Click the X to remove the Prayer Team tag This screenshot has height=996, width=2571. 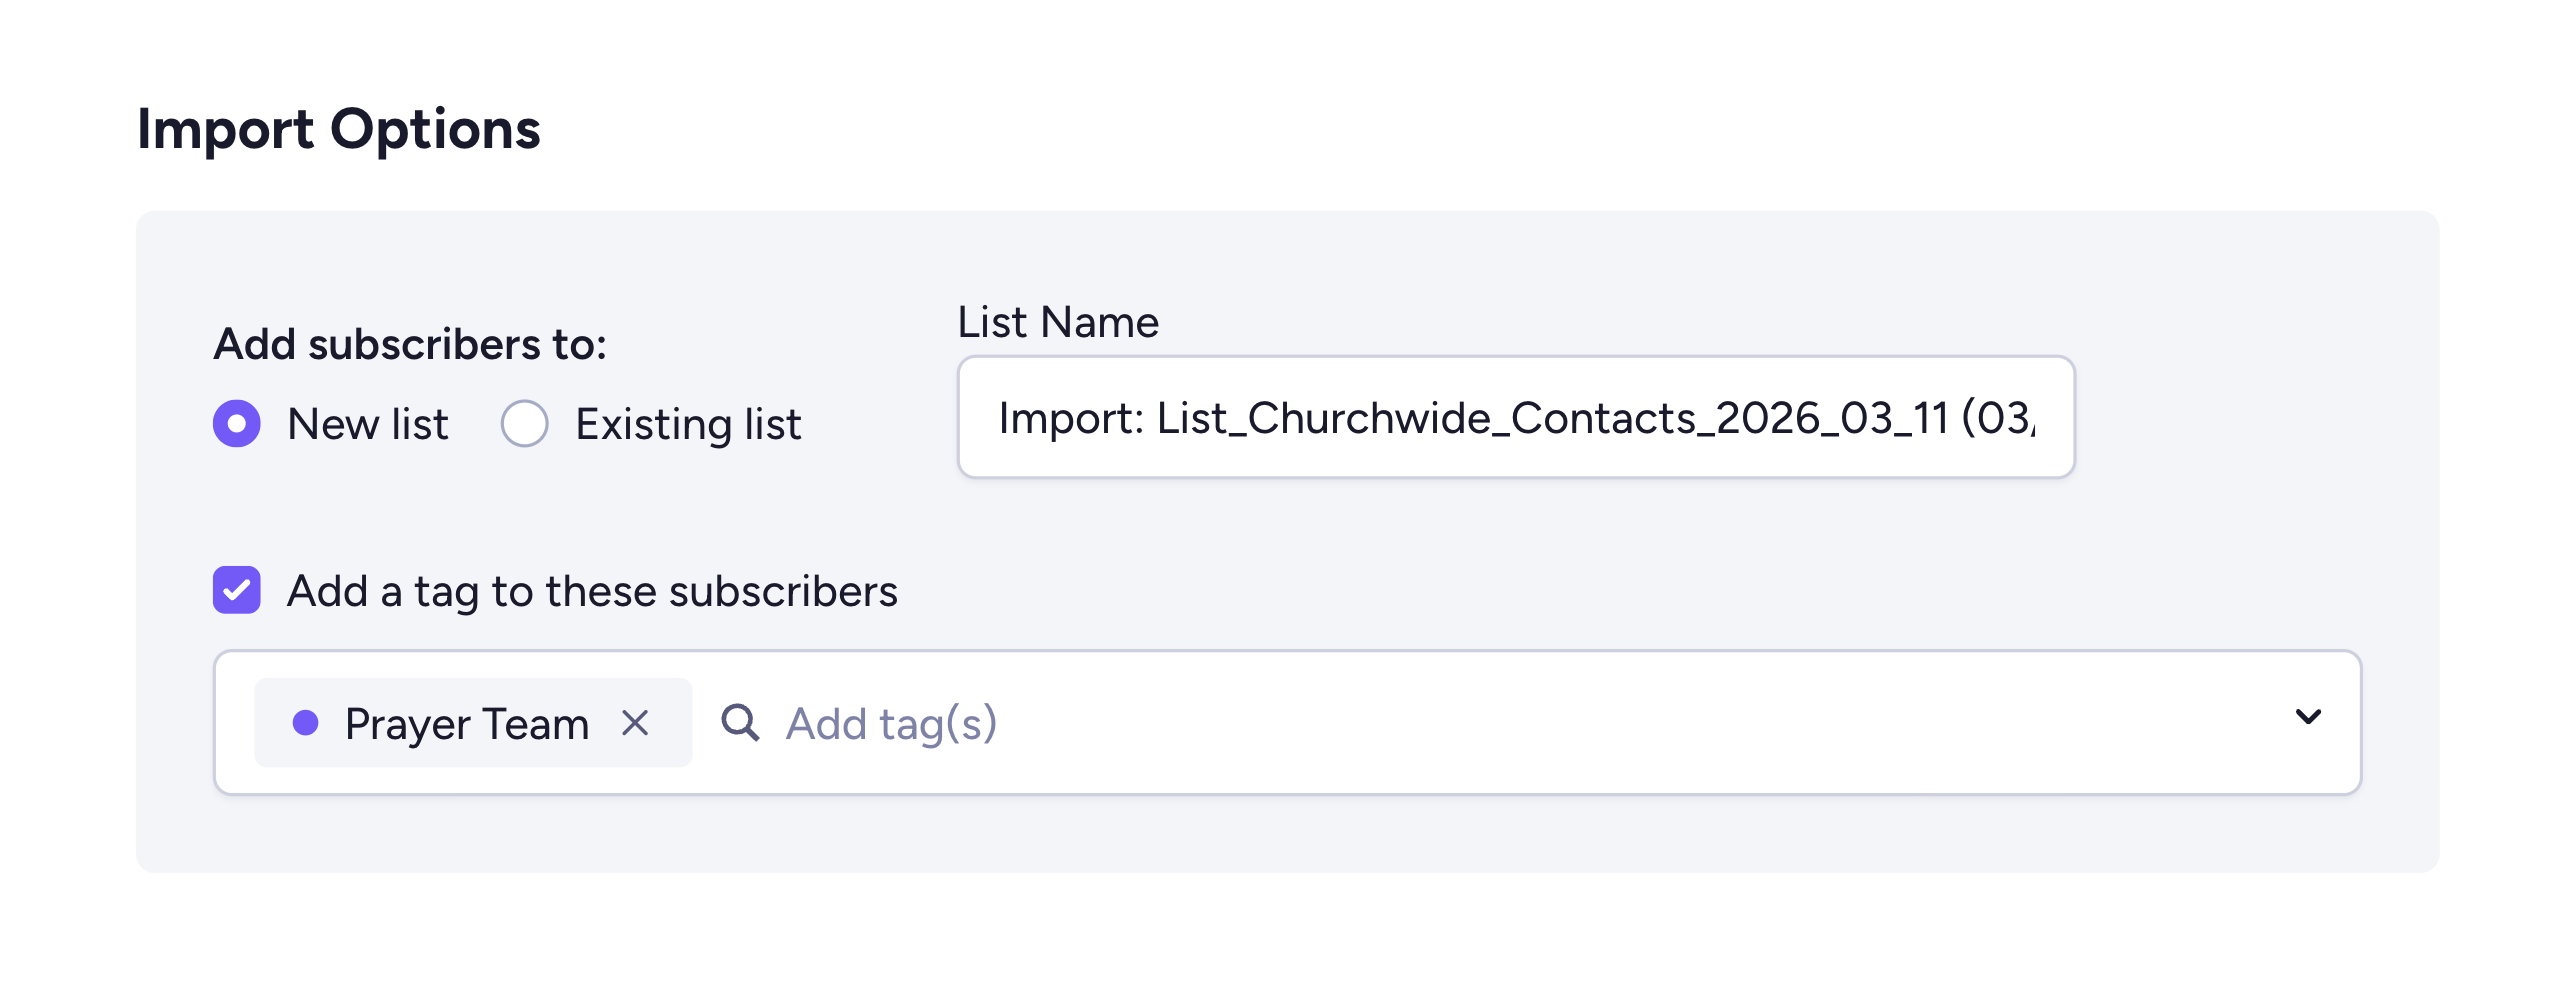tap(637, 722)
